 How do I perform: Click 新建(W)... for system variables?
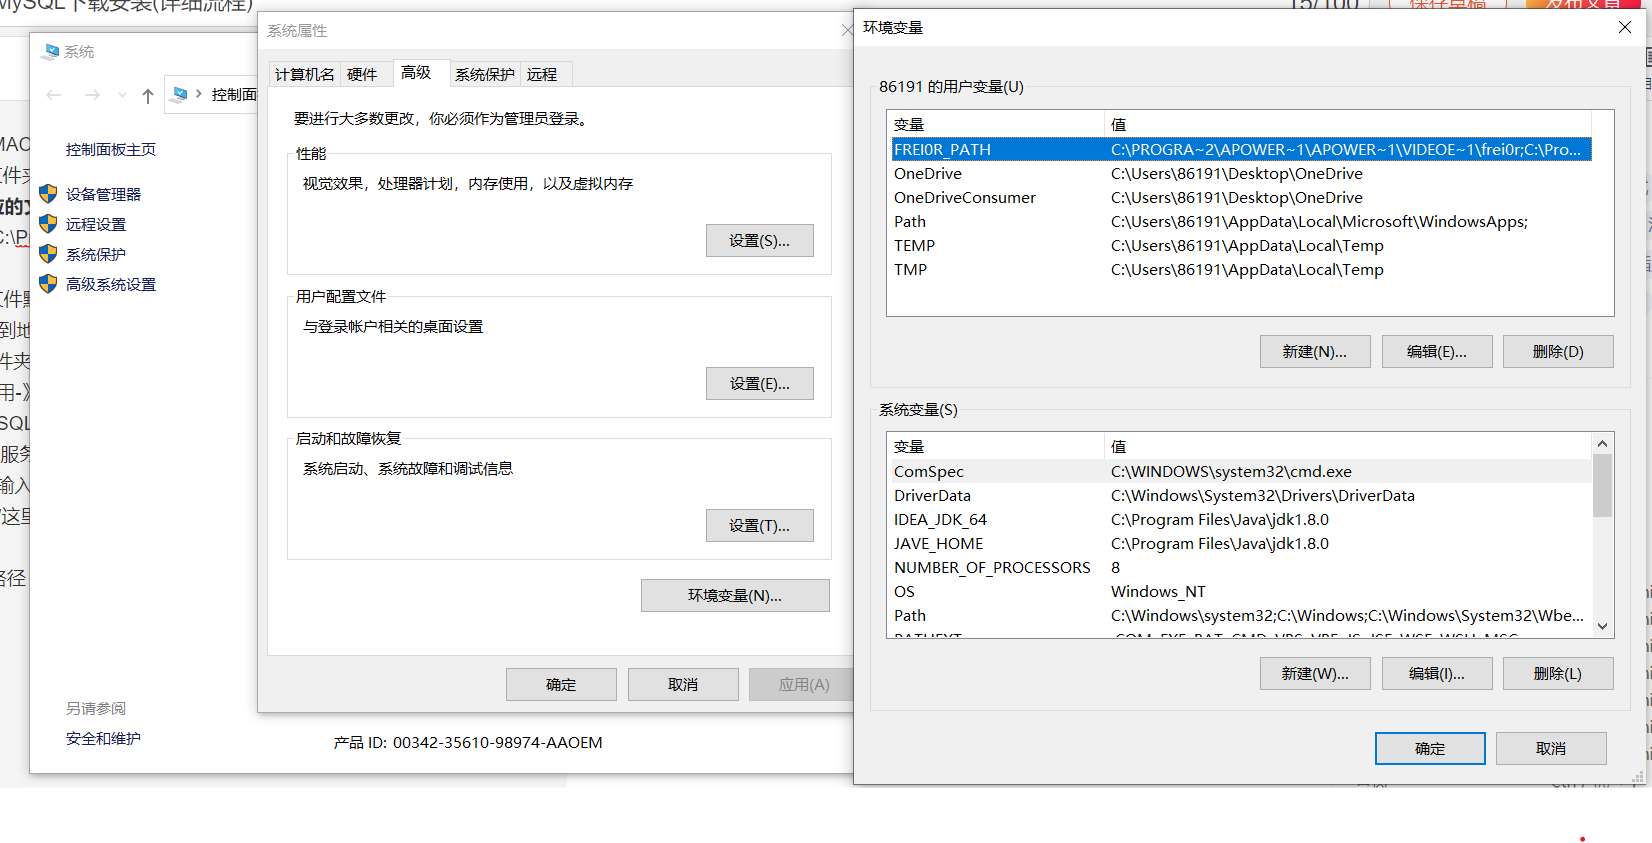tap(1315, 674)
